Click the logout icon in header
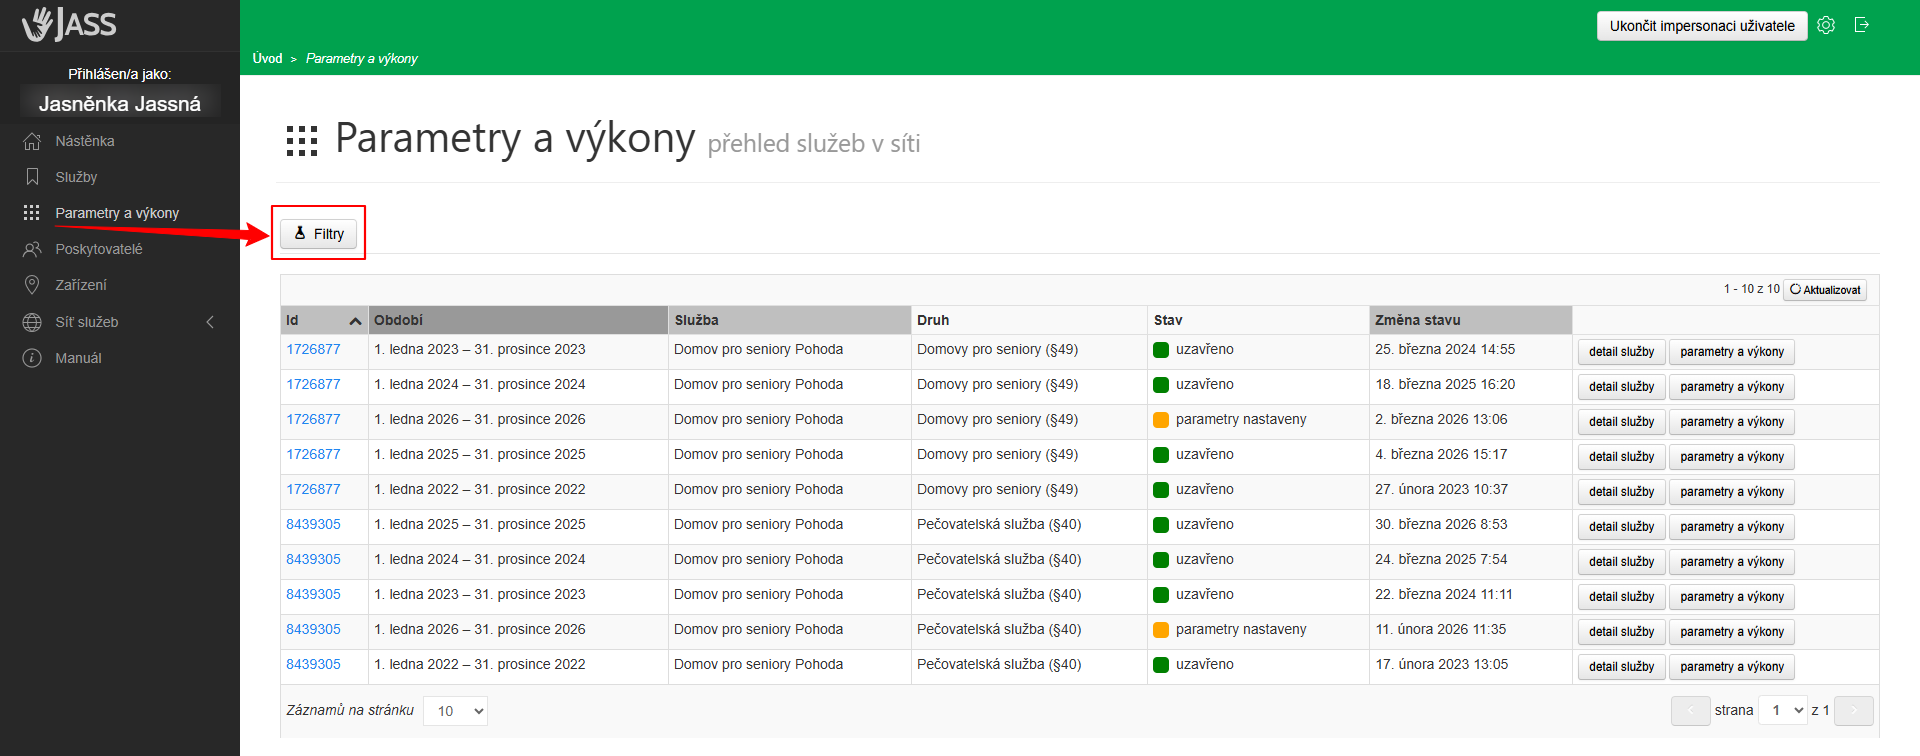Viewport: 1920px width, 756px height. [1862, 25]
